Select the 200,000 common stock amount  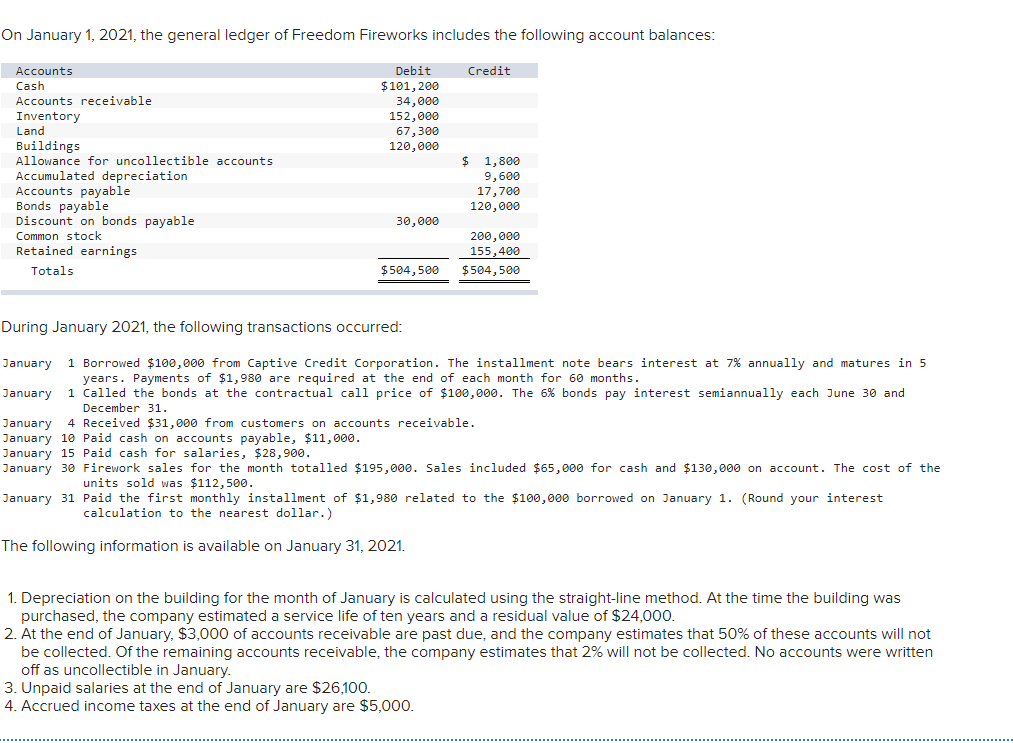click(495, 236)
